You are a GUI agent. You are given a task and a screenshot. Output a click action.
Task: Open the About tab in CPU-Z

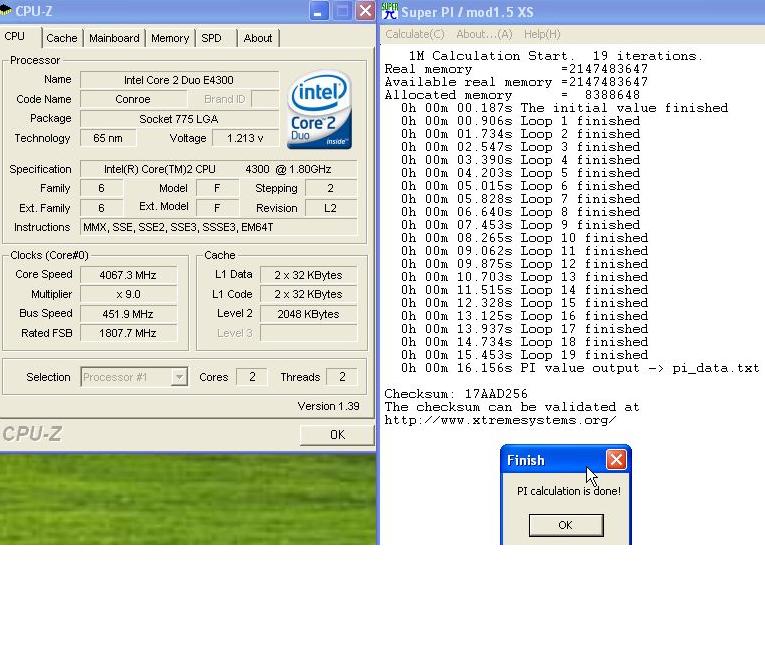tap(258, 38)
